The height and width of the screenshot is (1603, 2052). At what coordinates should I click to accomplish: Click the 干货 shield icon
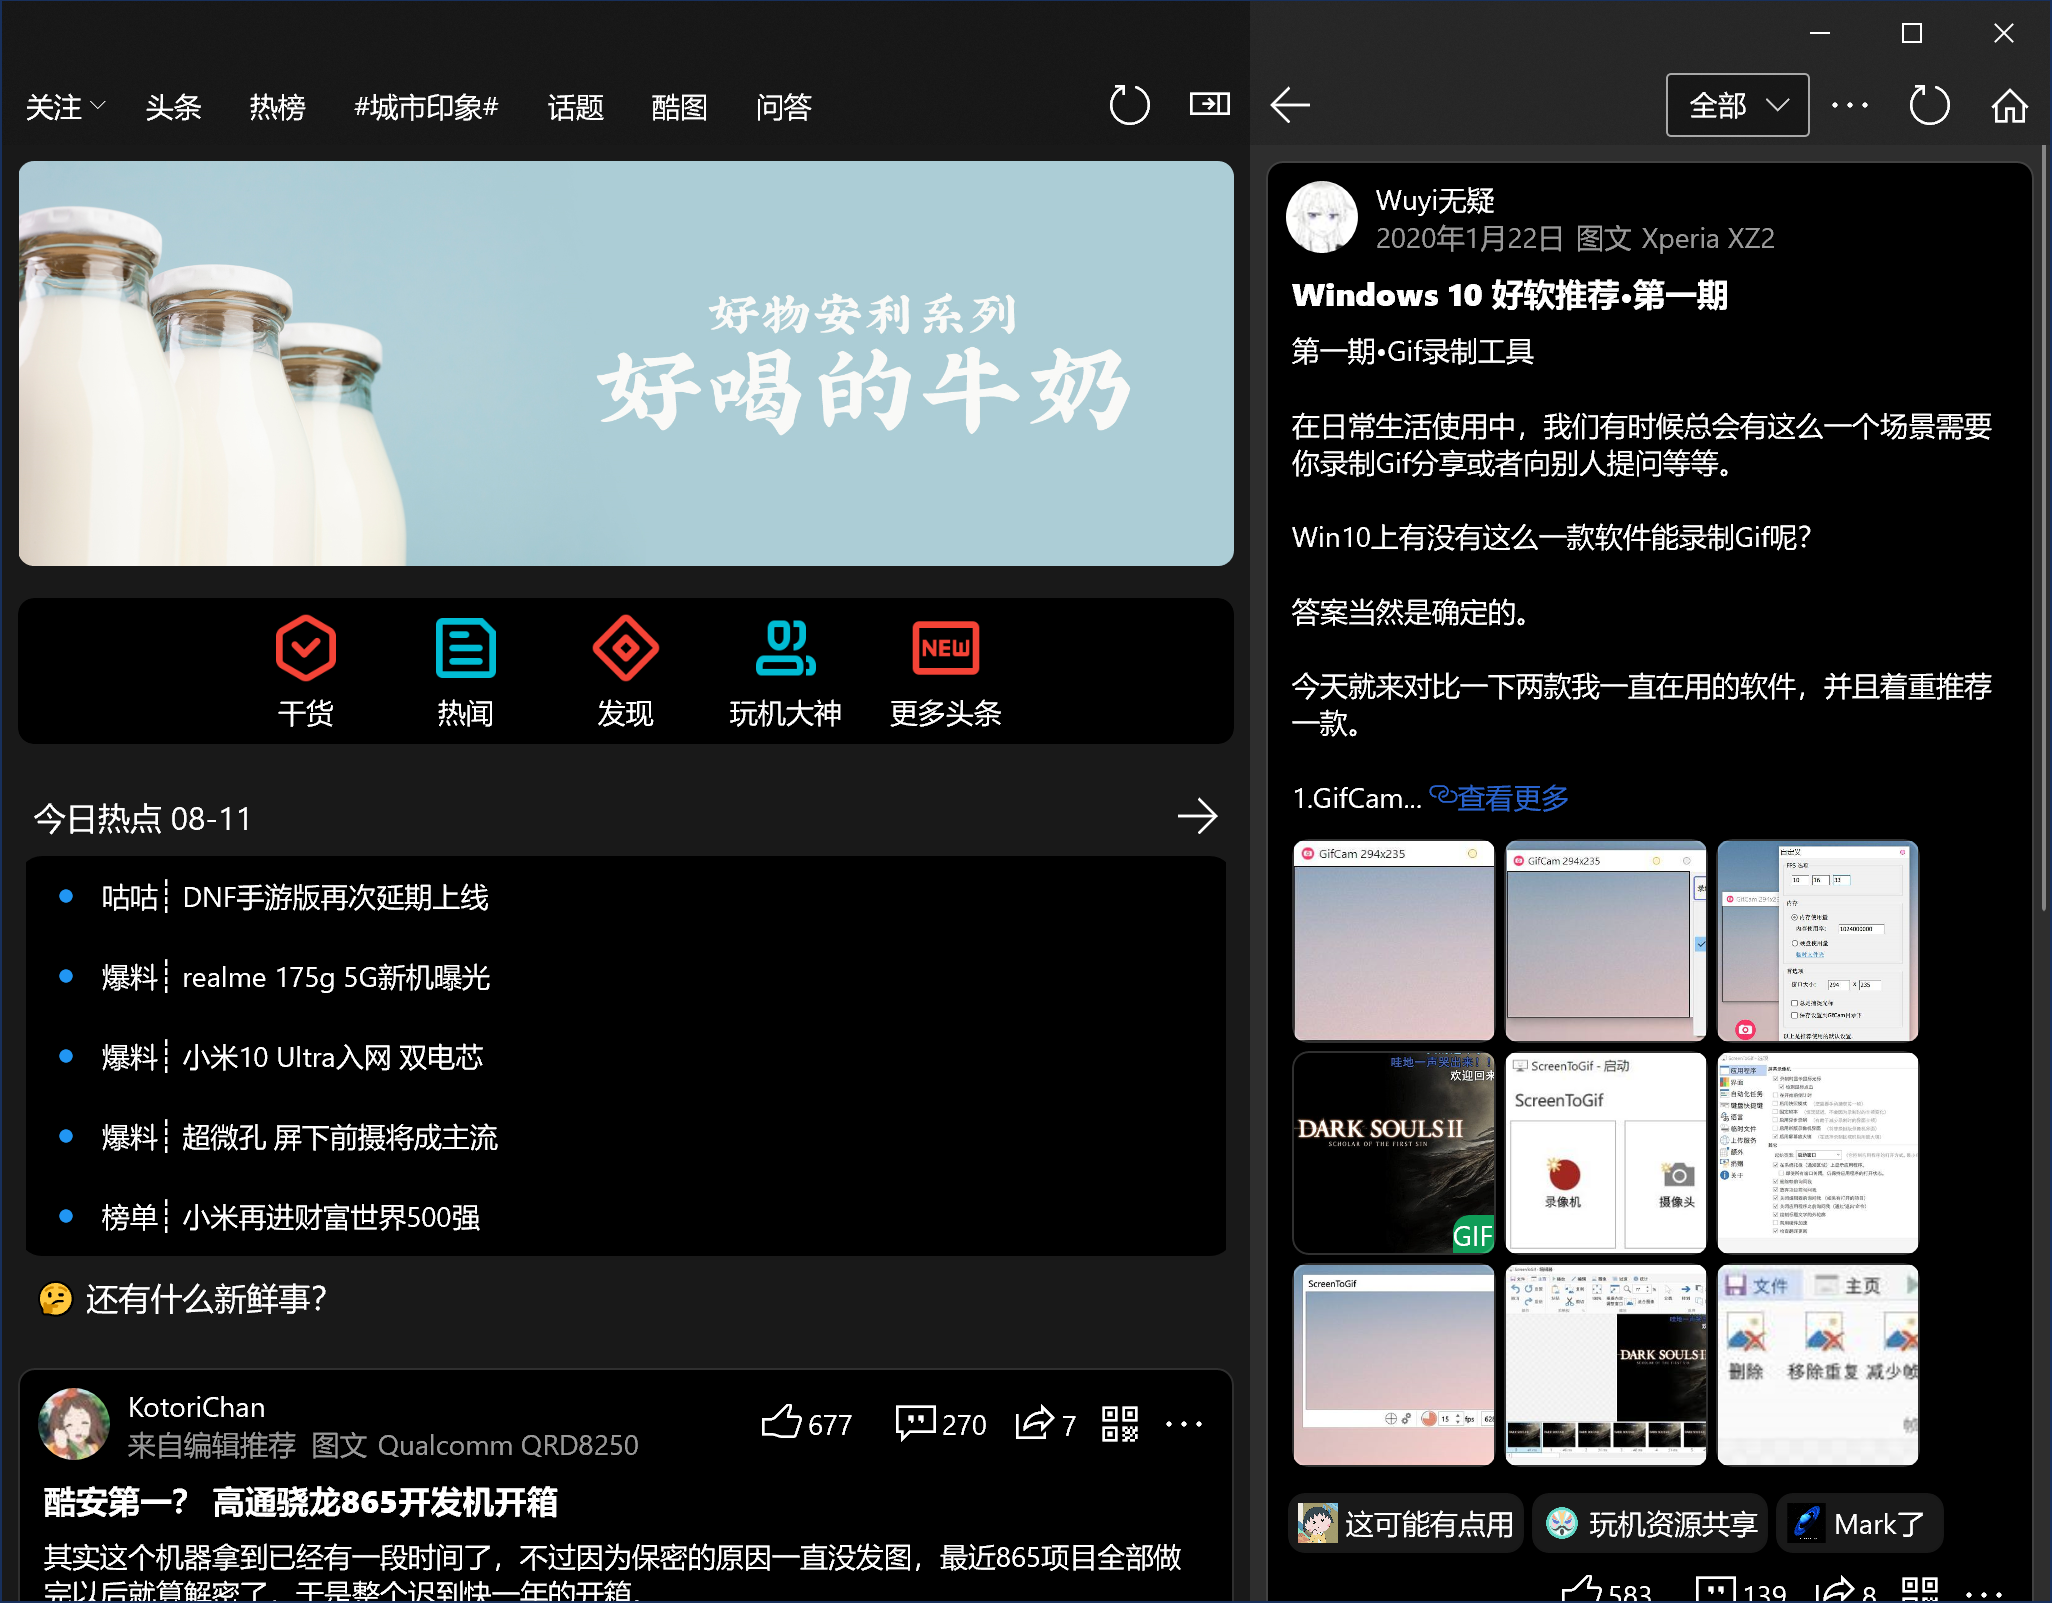(305, 648)
